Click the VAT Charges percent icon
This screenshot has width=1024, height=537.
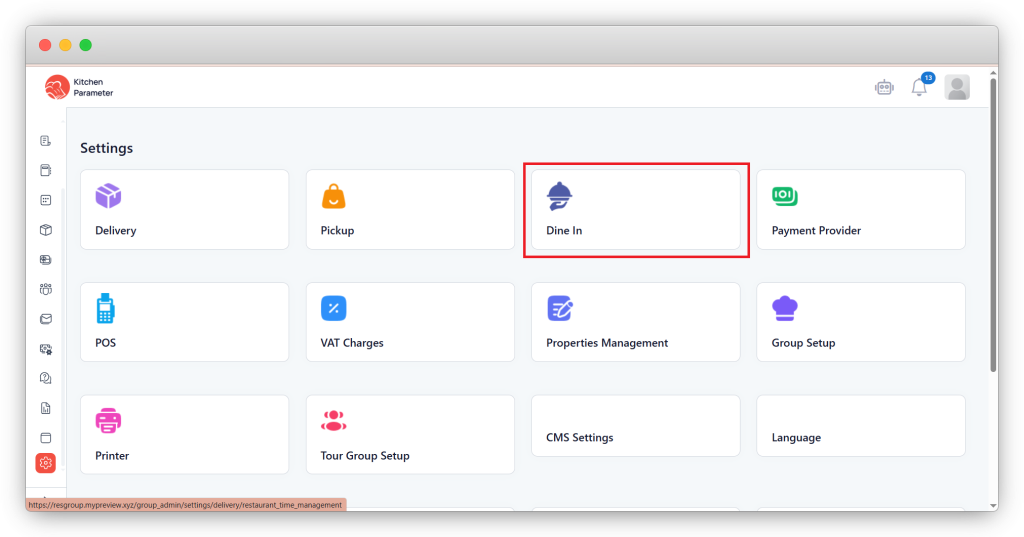coord(334,308)
